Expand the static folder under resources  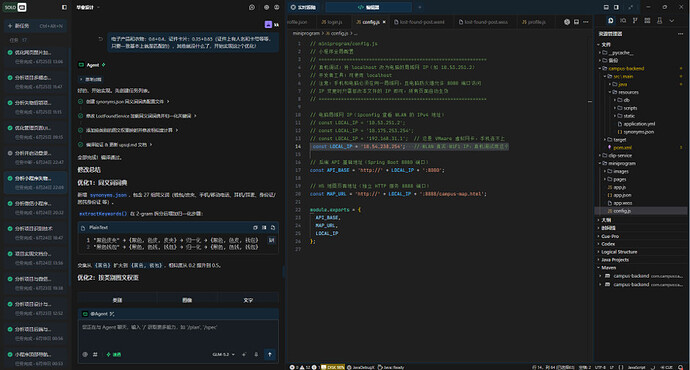click(x=628, y=116)
